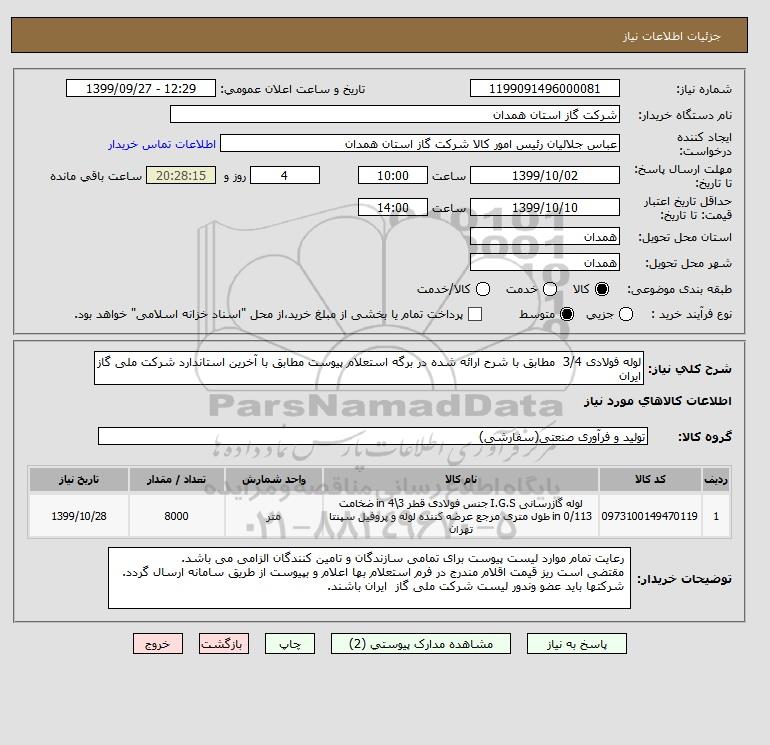Click the item name cell لوله گازرسانی I.G.S
770x745 pixels.
click(461, 516)
